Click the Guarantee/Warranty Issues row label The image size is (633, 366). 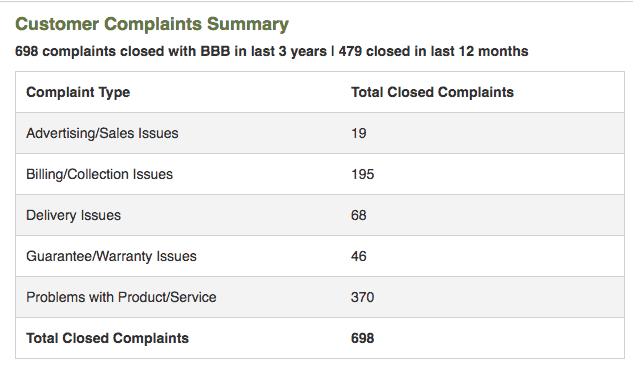point(111,256)
